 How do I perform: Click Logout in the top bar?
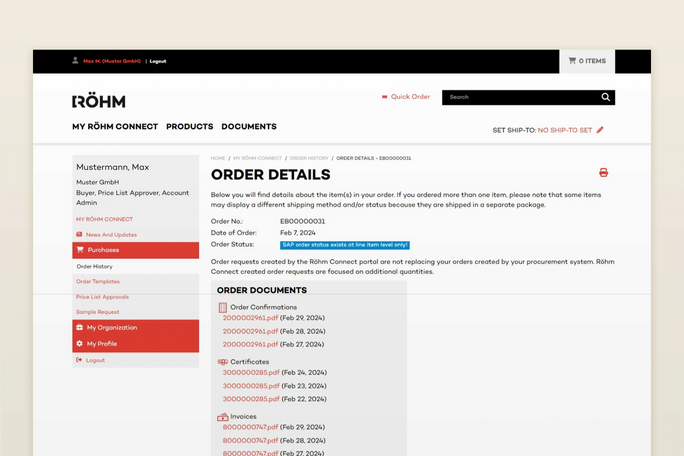click(158, 61)
